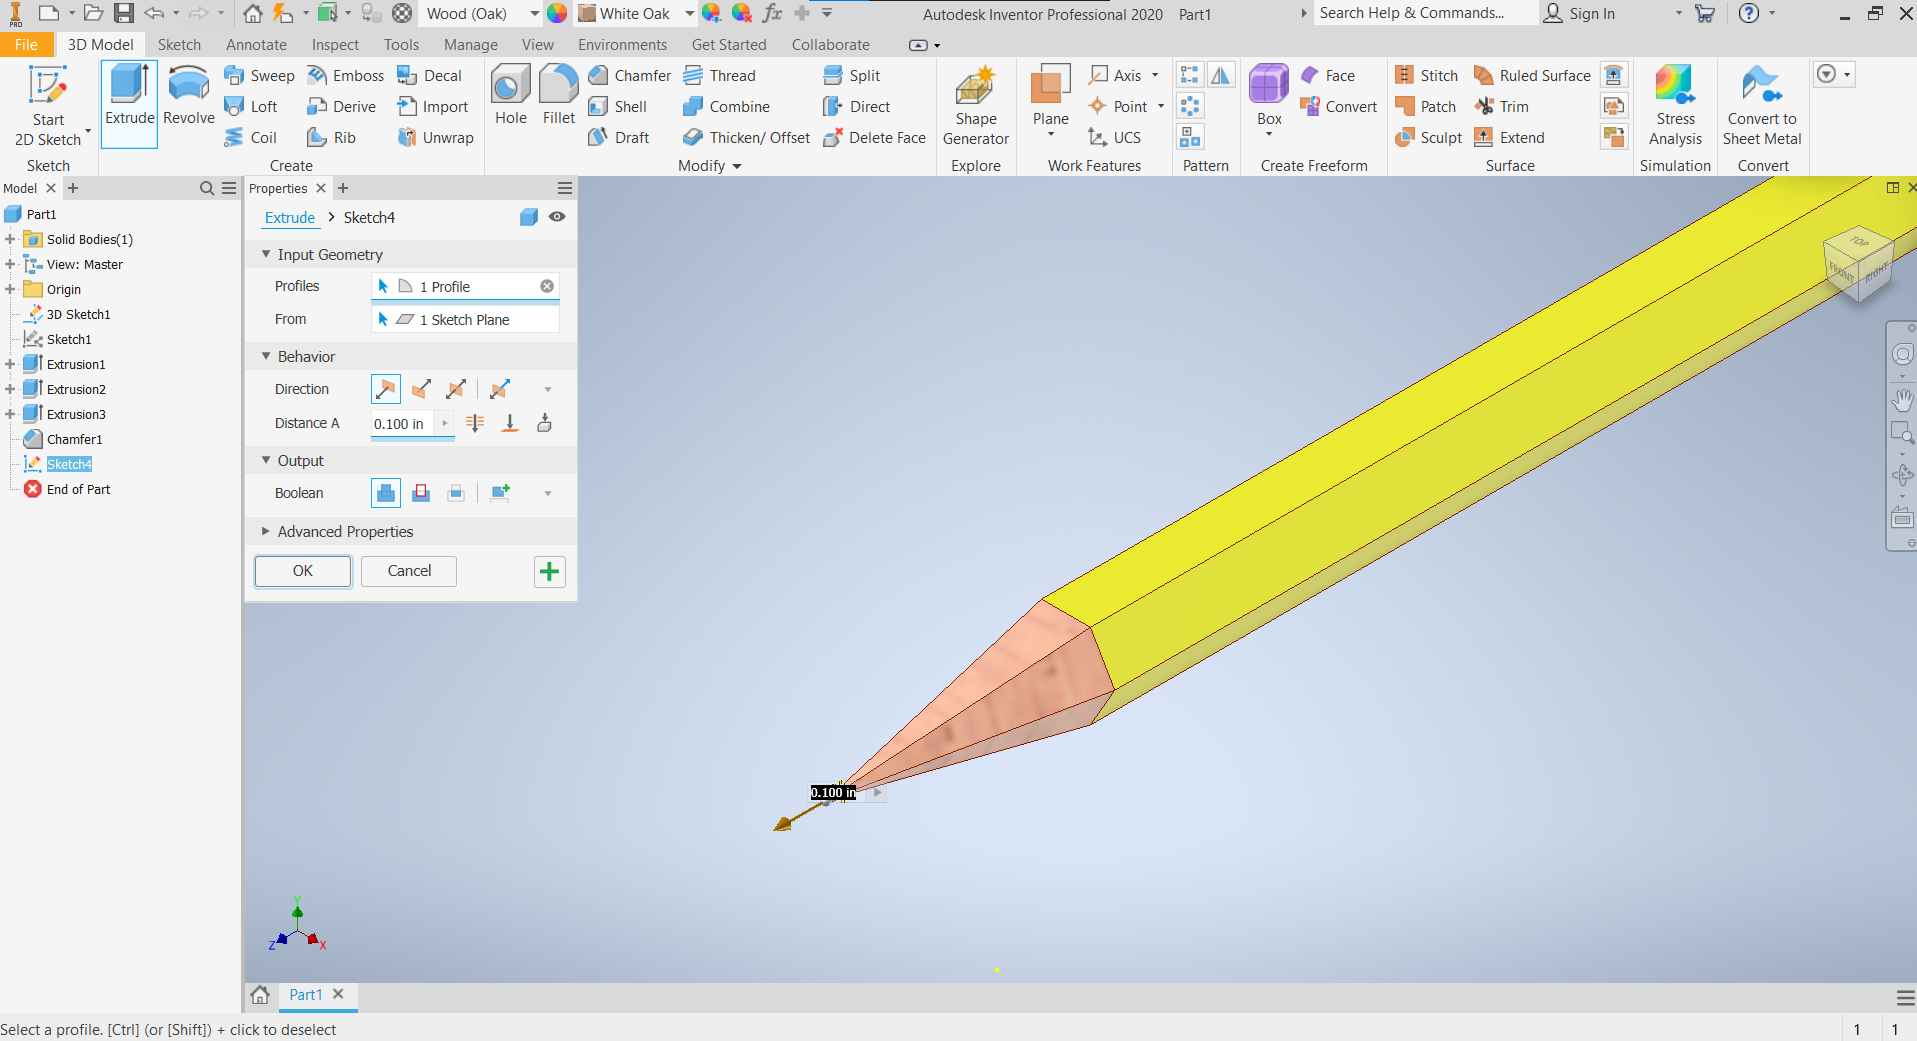
Task: Switch to the Environments tab
Action: pyautogui.click(x=622, y=45)
